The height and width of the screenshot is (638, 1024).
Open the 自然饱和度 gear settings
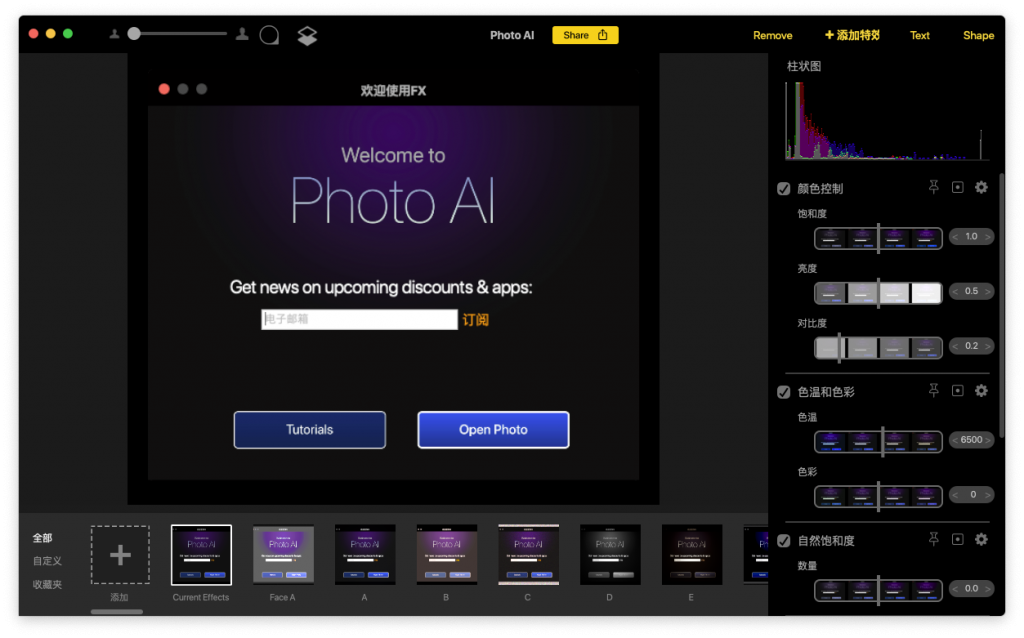[x=982, y=539]
